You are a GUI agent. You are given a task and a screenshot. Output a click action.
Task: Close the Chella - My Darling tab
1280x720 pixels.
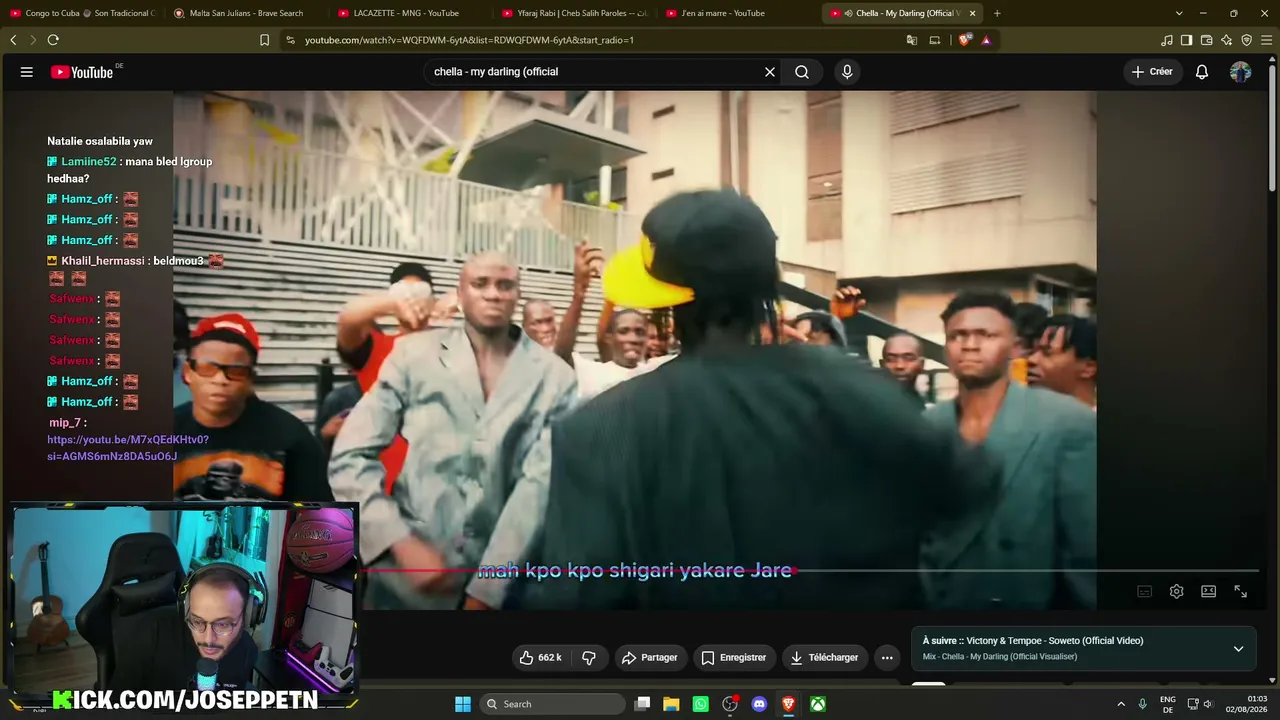tap(972, 13)
